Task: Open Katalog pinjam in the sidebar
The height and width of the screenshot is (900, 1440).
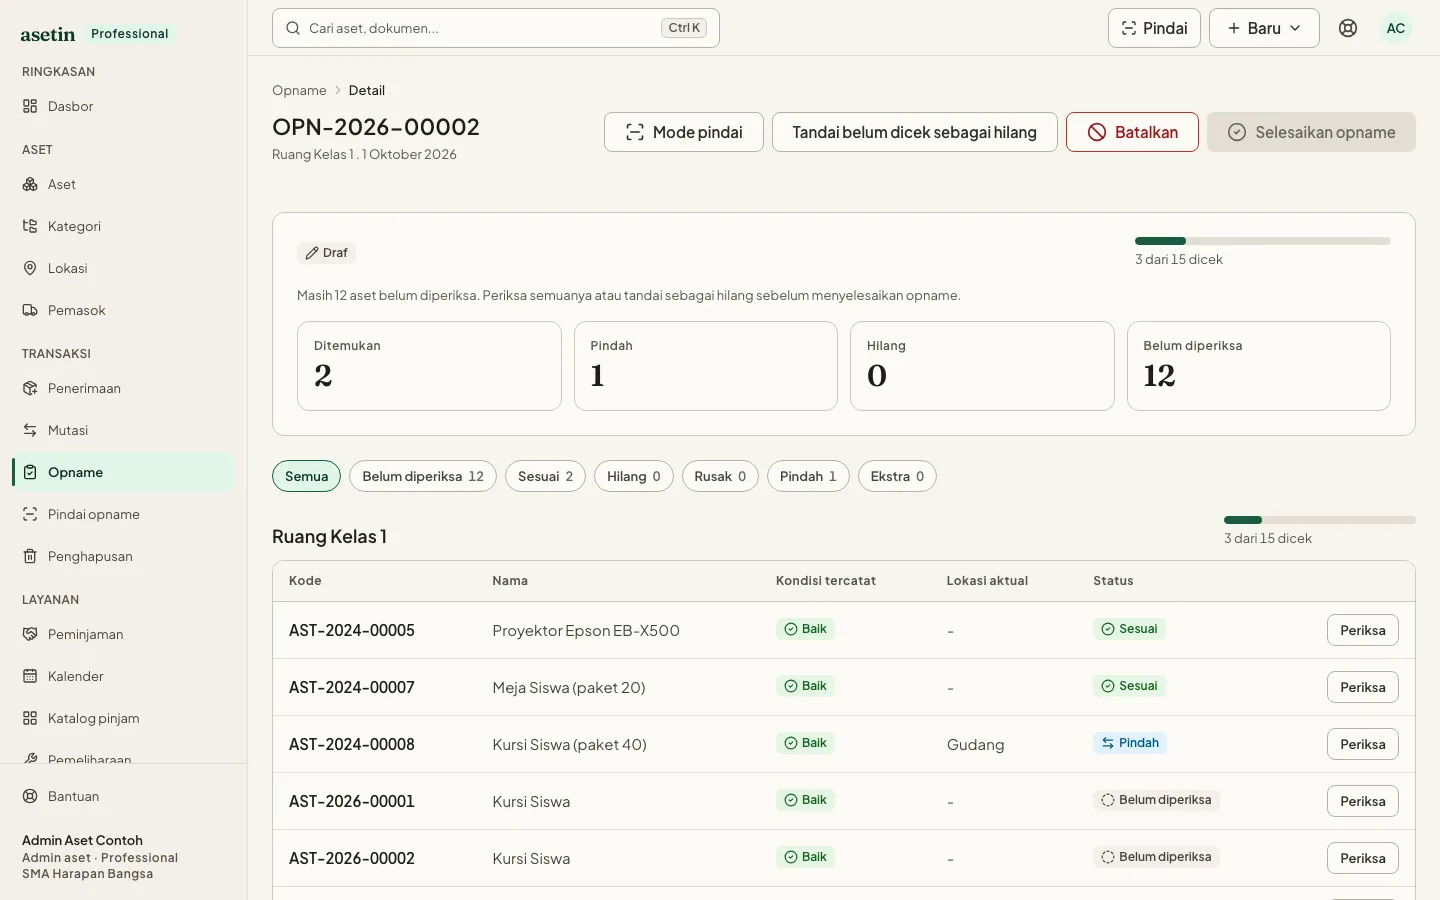Action: point(124,718)
